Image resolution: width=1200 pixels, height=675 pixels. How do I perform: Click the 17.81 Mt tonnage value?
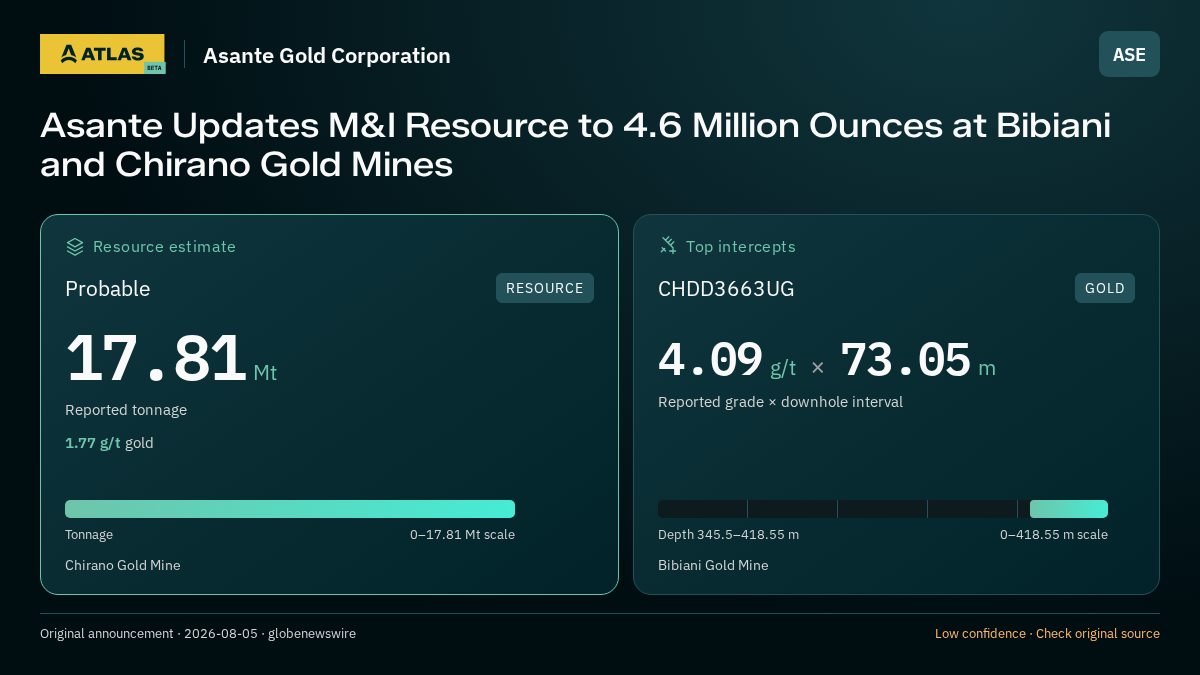171,359
